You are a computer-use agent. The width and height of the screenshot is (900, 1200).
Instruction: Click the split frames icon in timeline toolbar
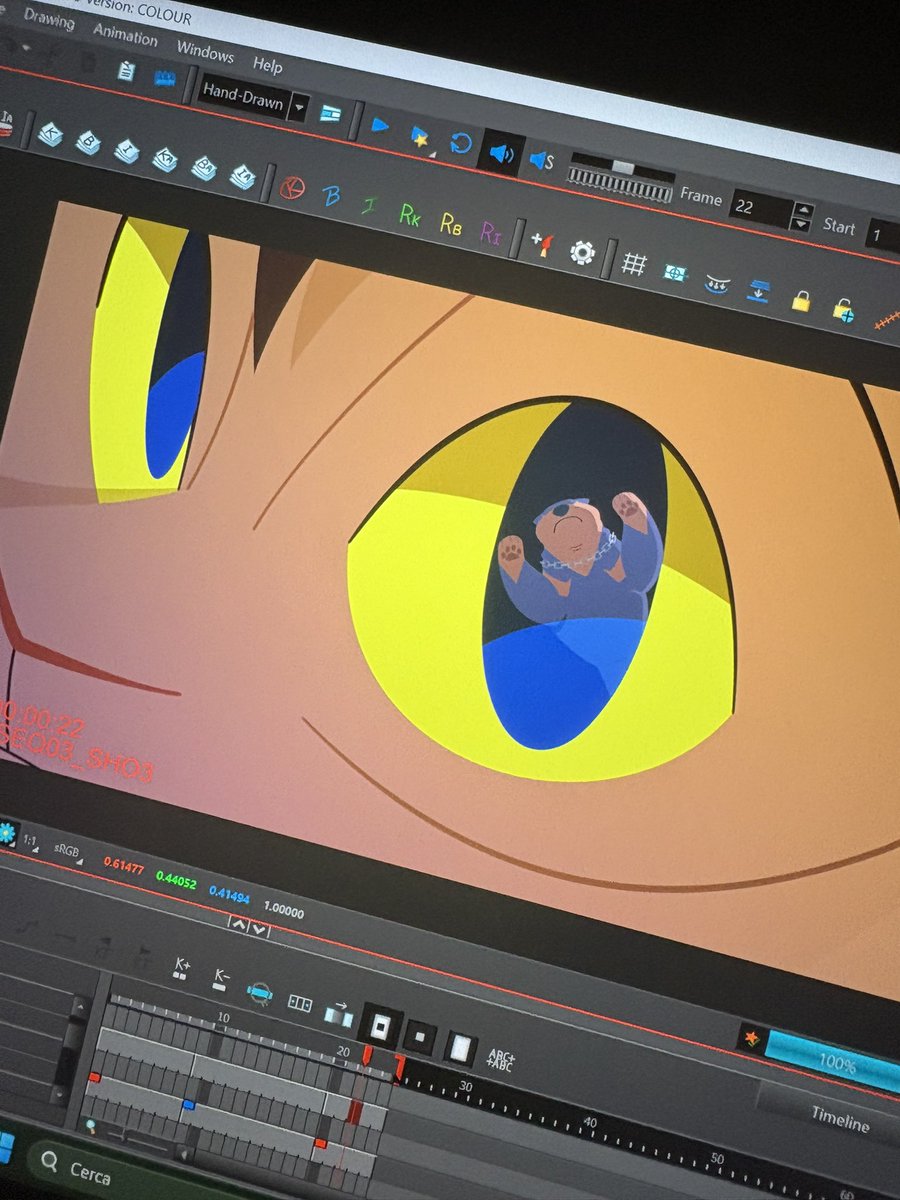tap(299, 1002)
